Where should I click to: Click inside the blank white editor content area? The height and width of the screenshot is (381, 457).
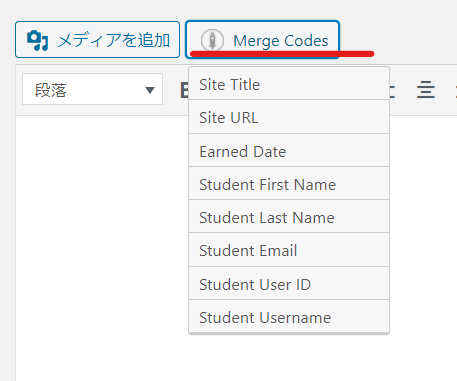(x=102, y=248)
